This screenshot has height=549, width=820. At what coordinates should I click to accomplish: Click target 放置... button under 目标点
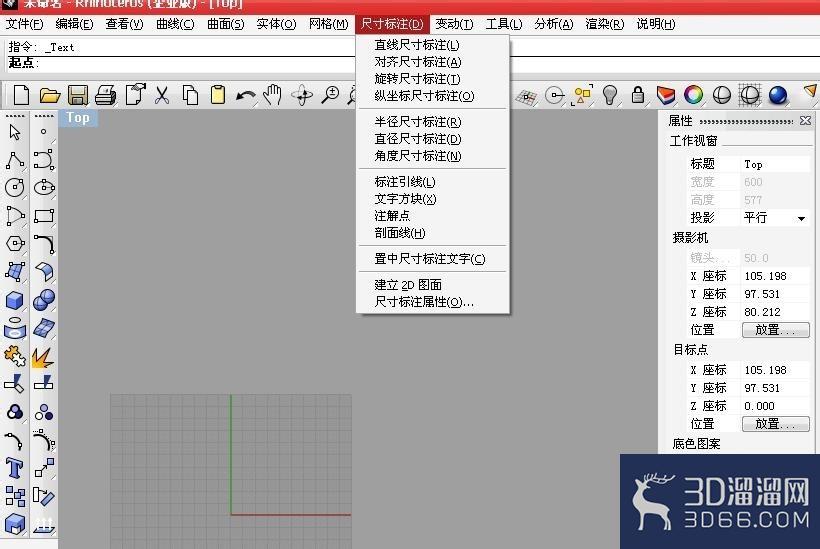point(776,424)
